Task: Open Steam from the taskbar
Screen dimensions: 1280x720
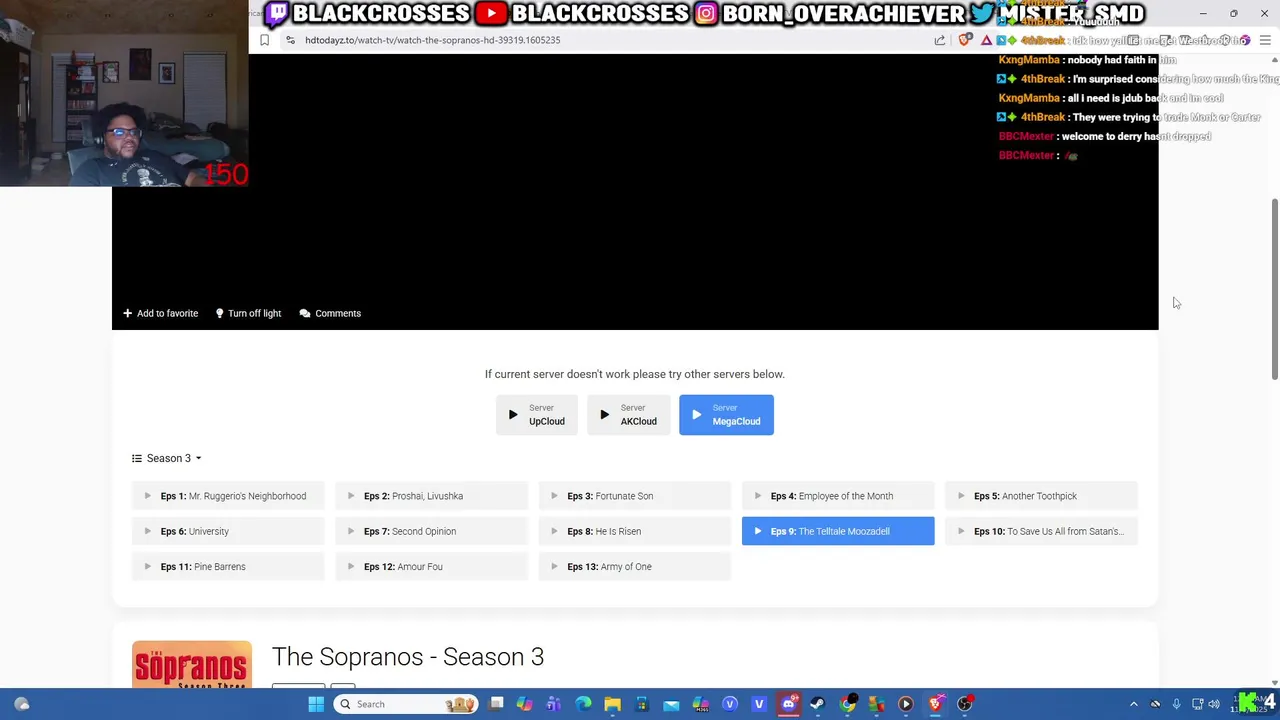Action: [x=817, y=704]
